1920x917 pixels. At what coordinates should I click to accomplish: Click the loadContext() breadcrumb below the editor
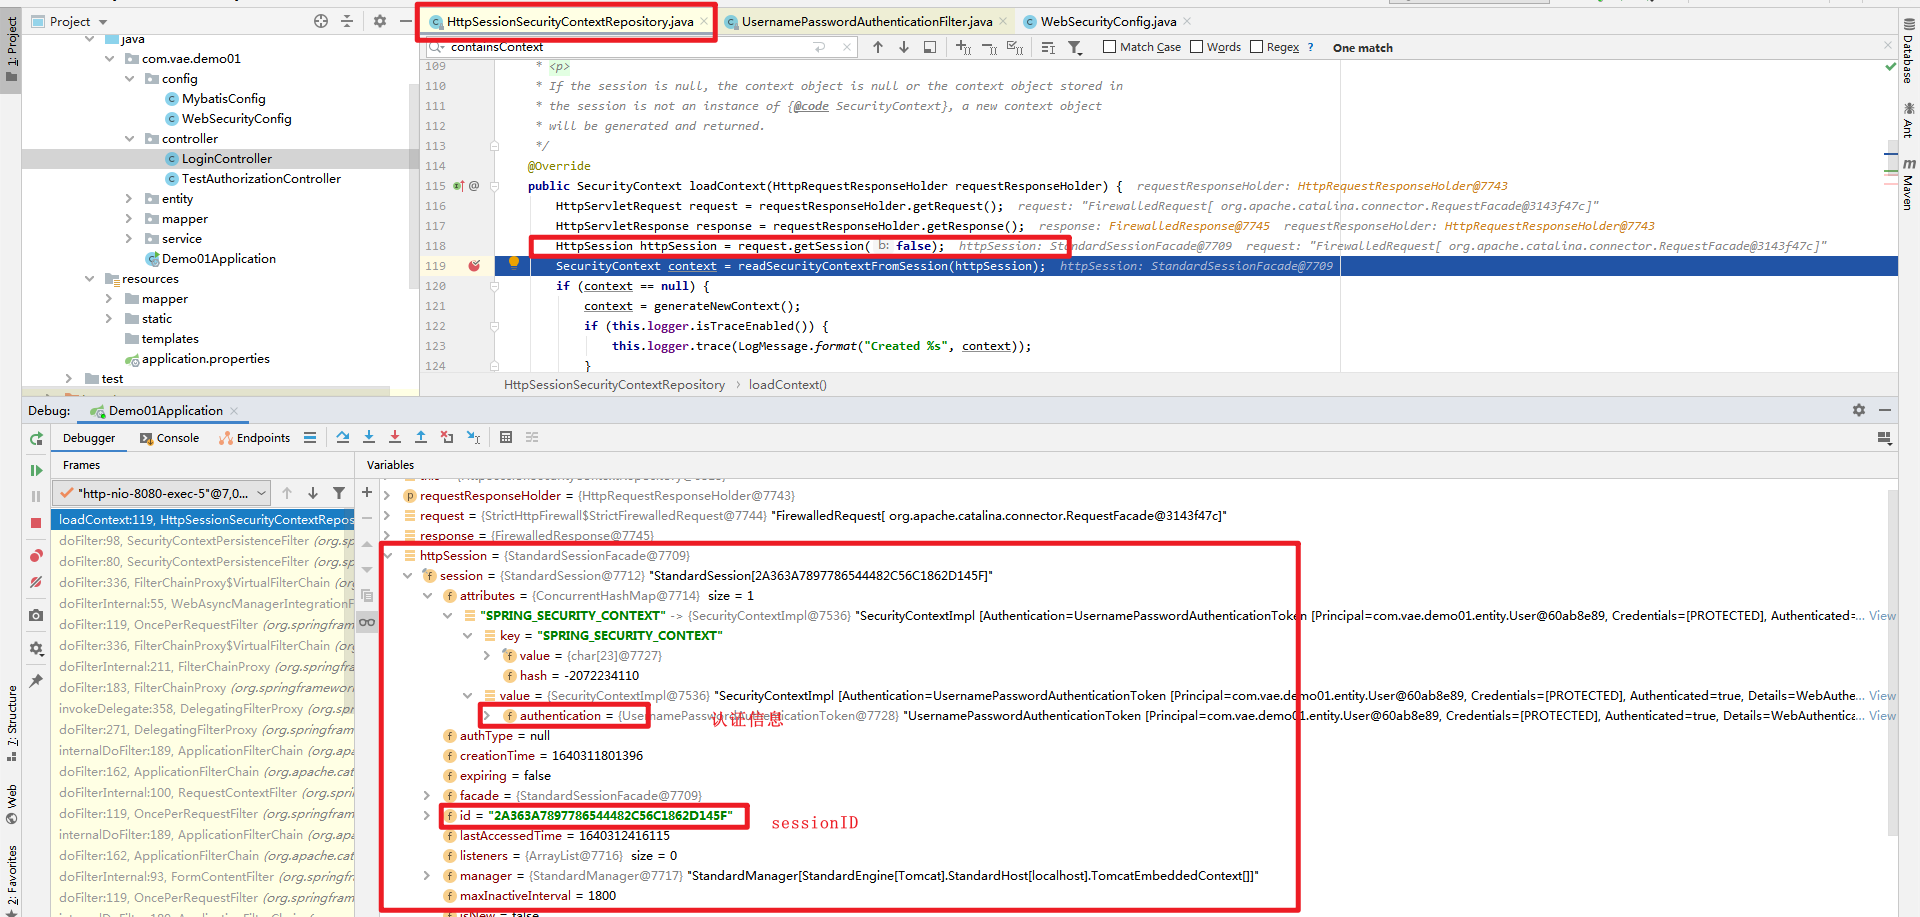point(787,385)
